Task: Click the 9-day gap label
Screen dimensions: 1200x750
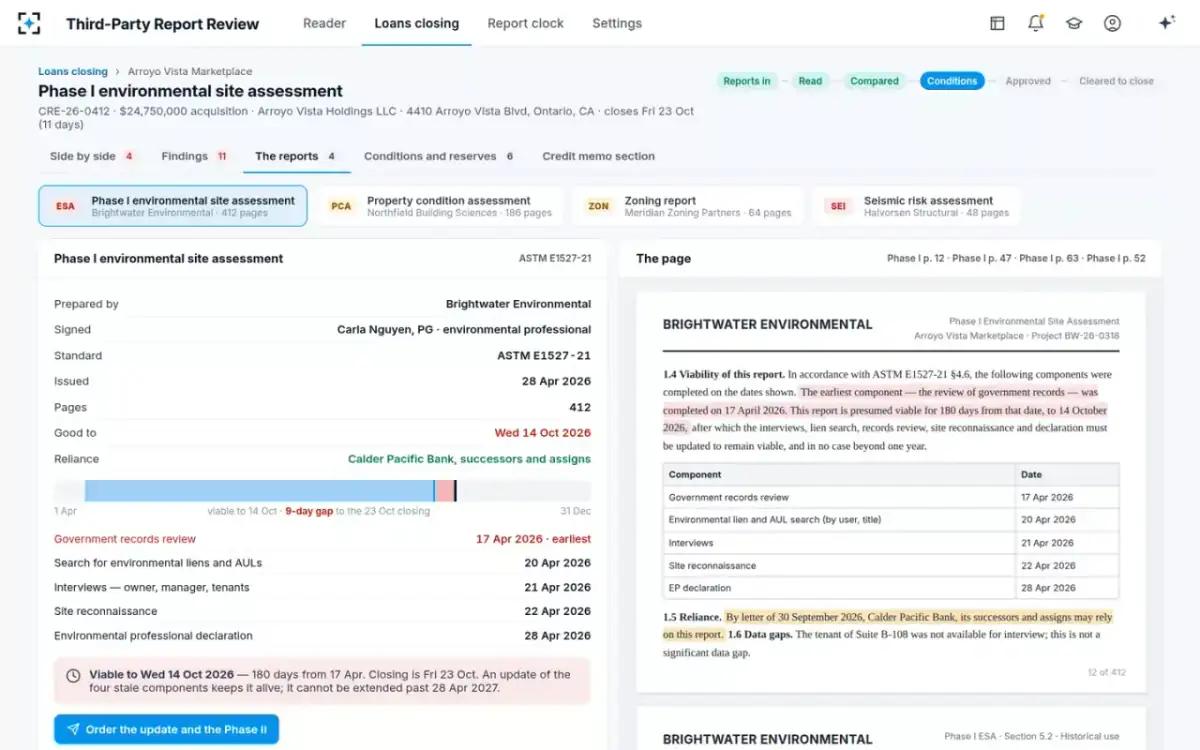Action: [x=309, y=511]
